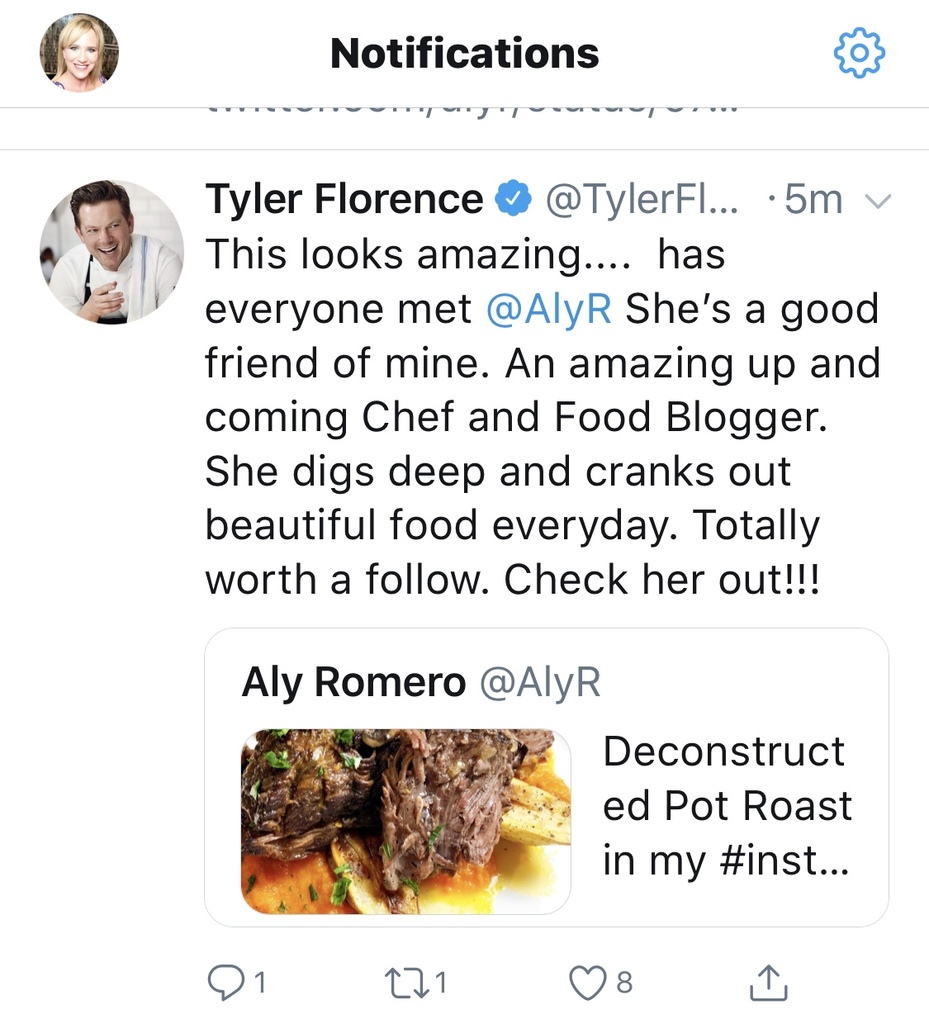Tap the blue verified badge

pos(513,201)
